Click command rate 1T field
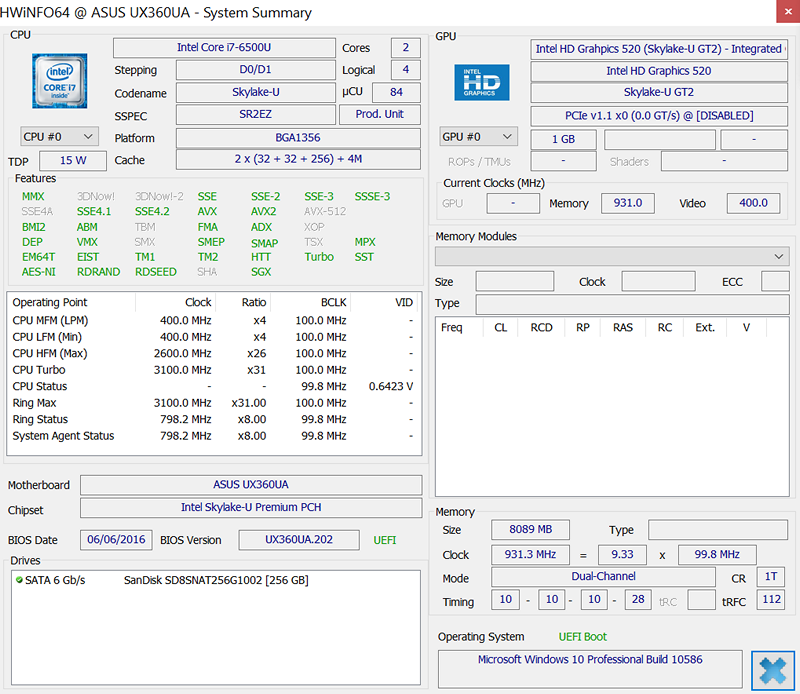Screen dimensions: 800x694 770,577
